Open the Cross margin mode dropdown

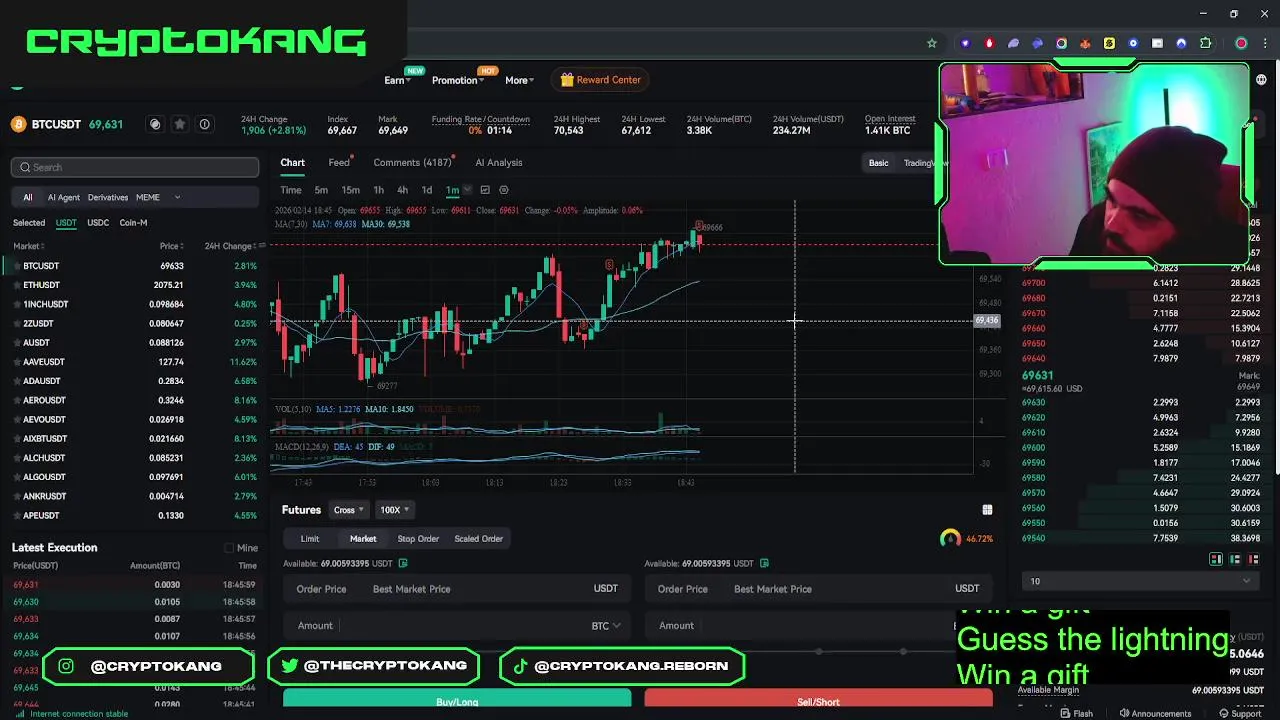[349, 510]
